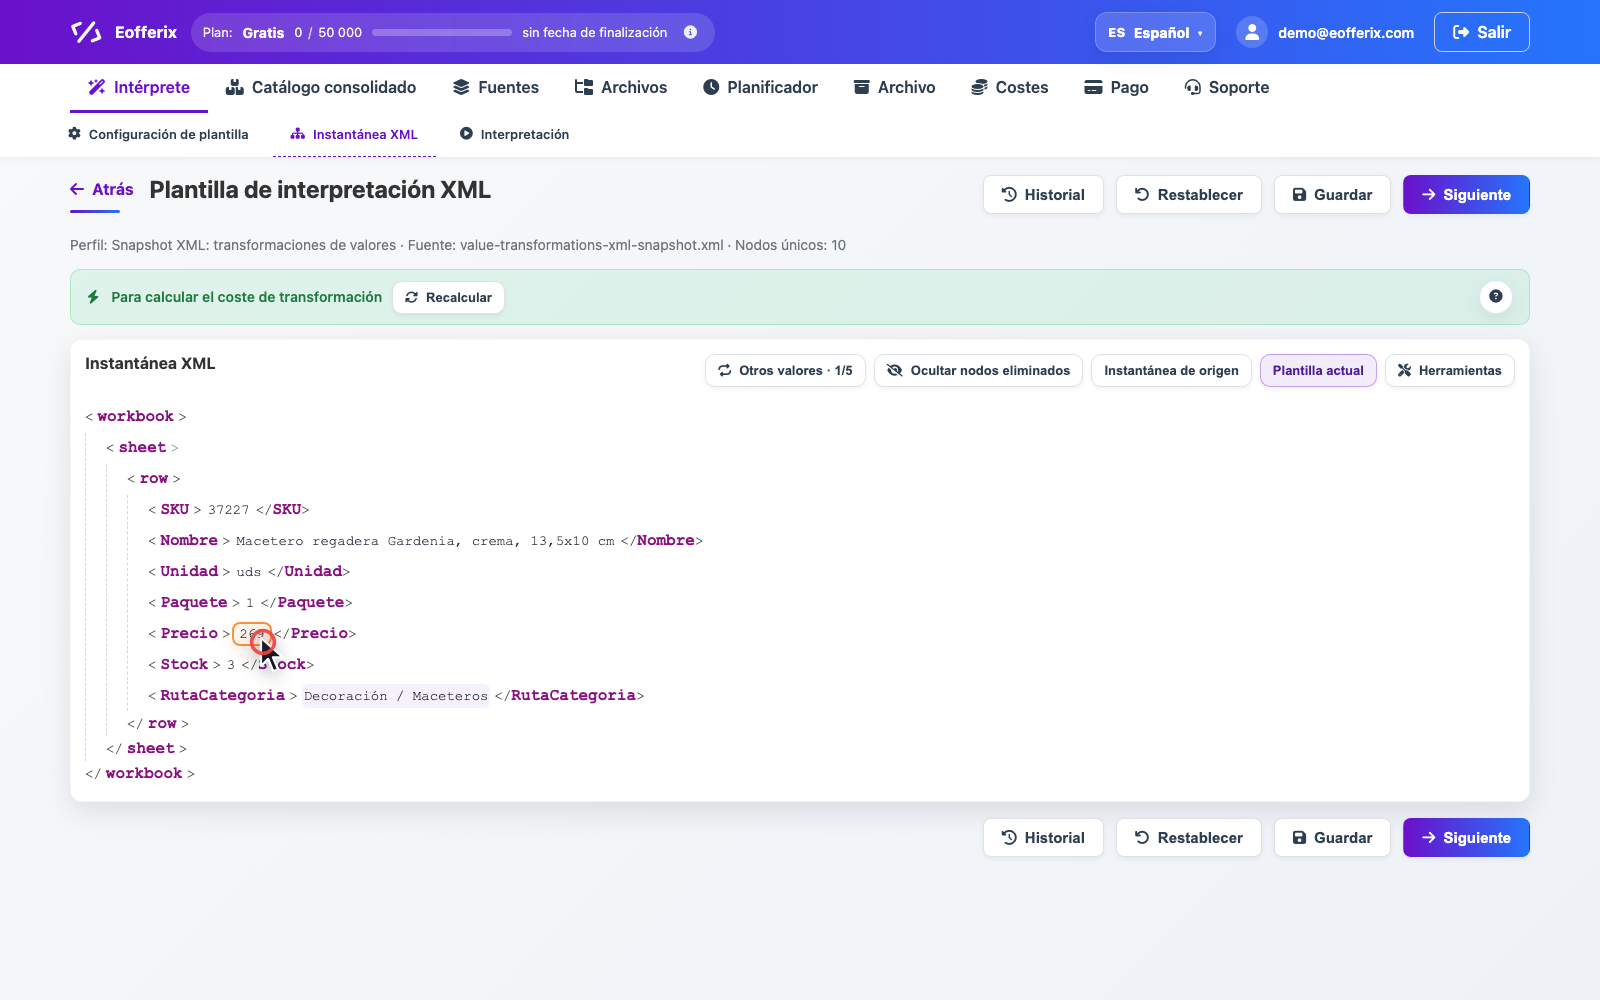This screenshot has height=1000, width=1600.
Task: Proceed with the top Siguiente button
Action: point(1466,195)
